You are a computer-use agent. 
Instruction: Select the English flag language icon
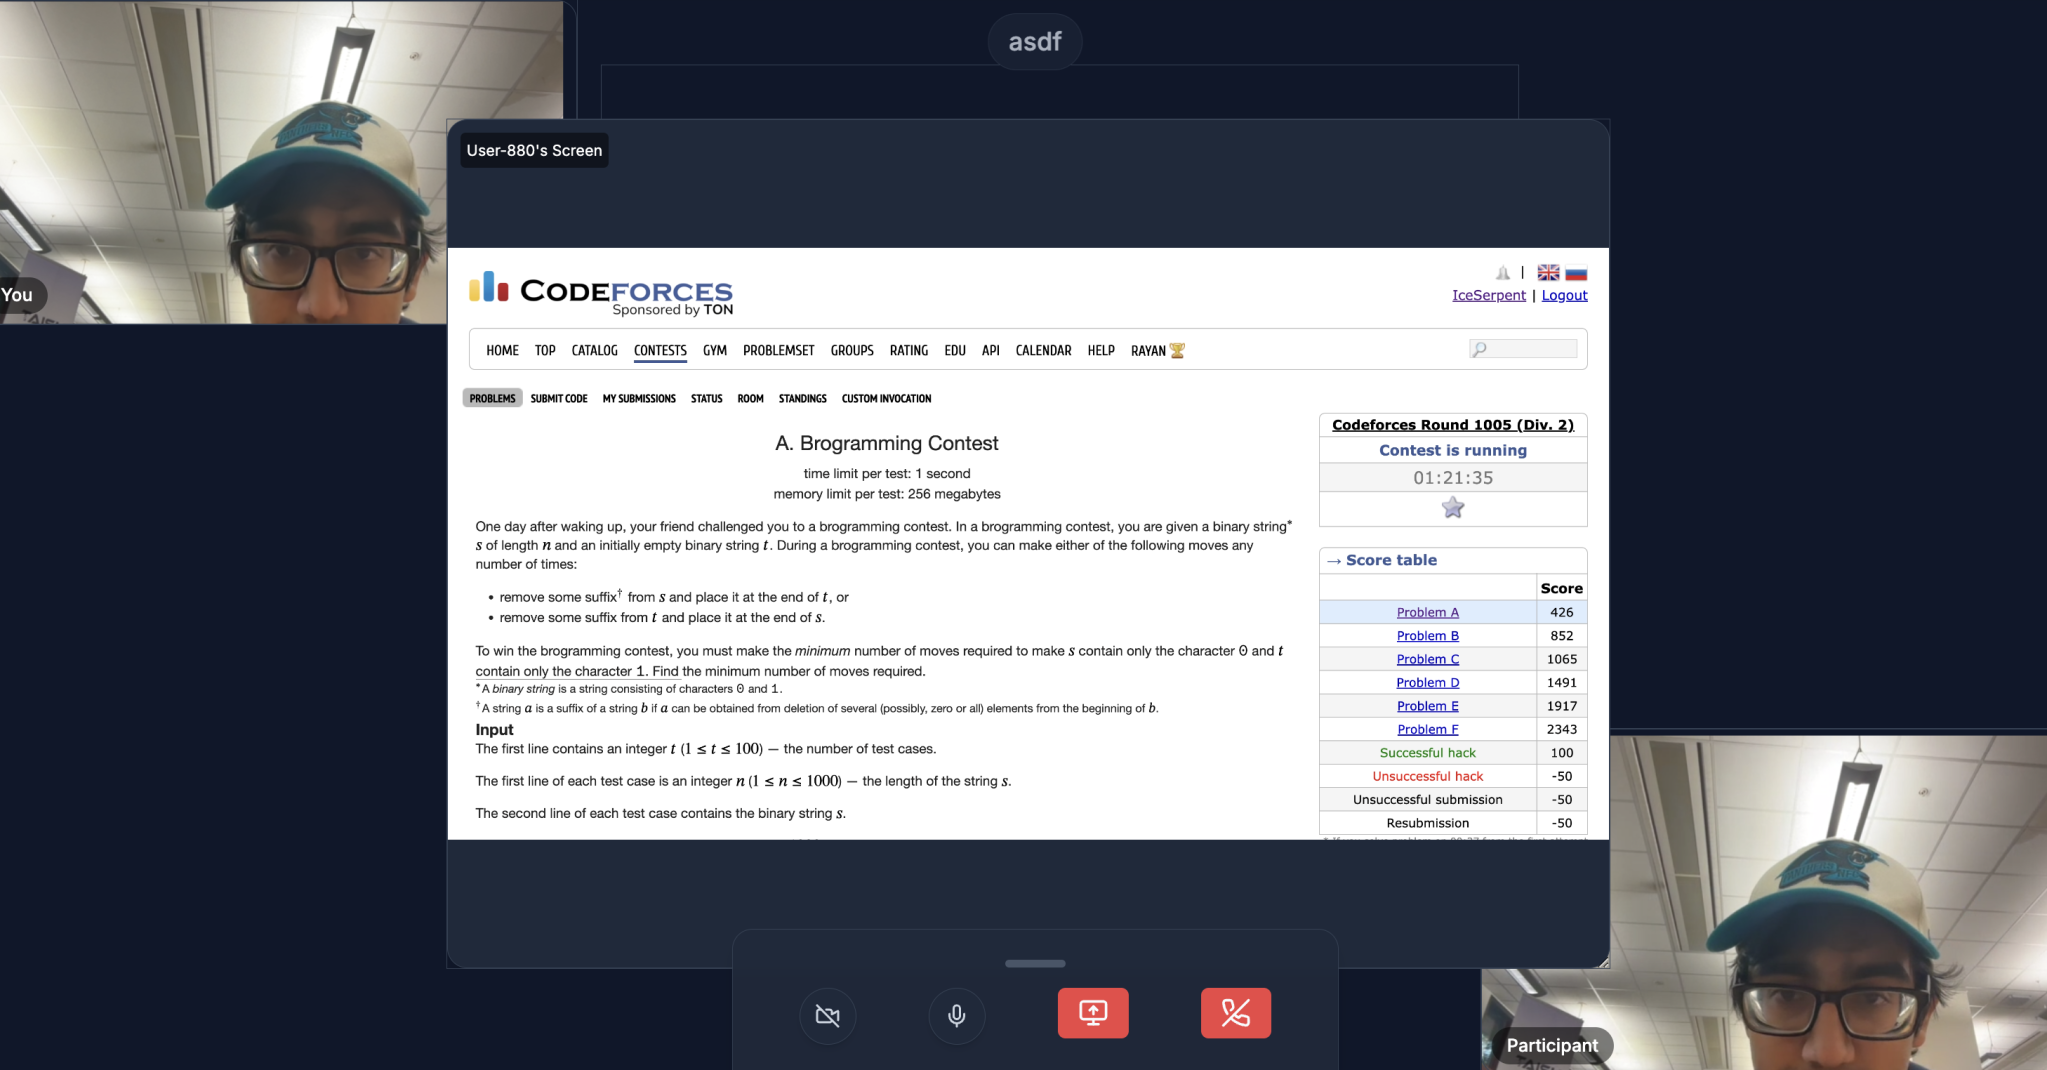pos(1548,272)
